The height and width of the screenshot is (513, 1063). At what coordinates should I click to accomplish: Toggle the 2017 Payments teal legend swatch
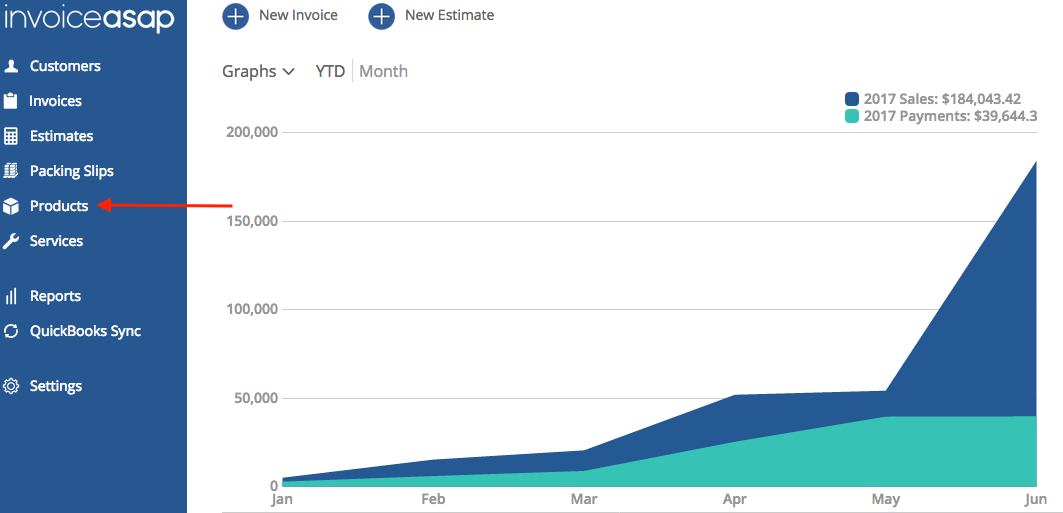point(852,116)
